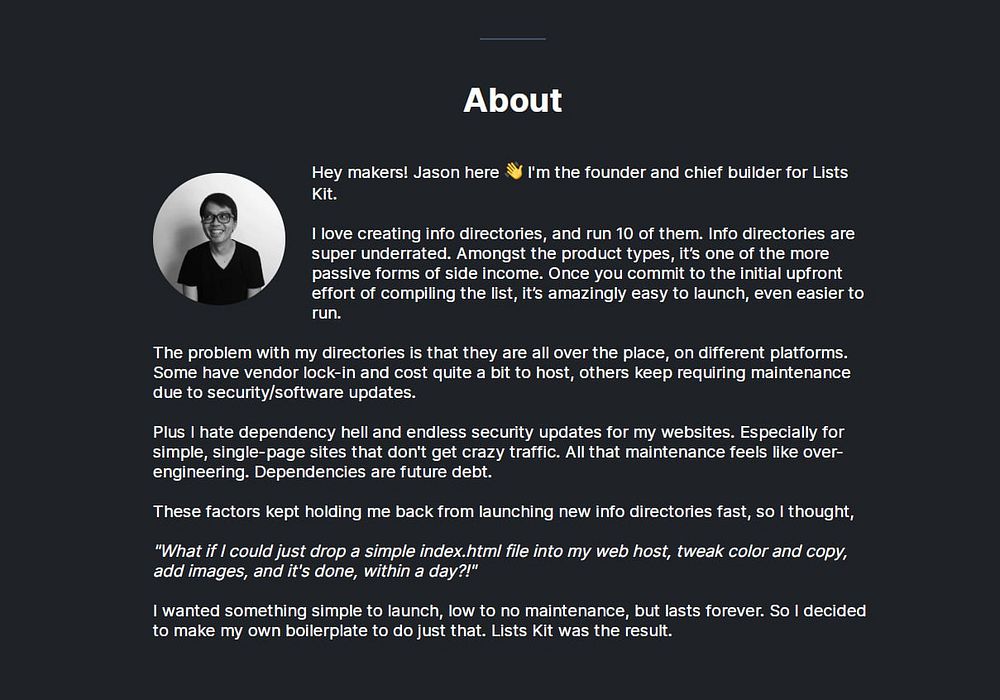Click the italic quote about index.html file
1000x700 pixels.
(501, 561)
